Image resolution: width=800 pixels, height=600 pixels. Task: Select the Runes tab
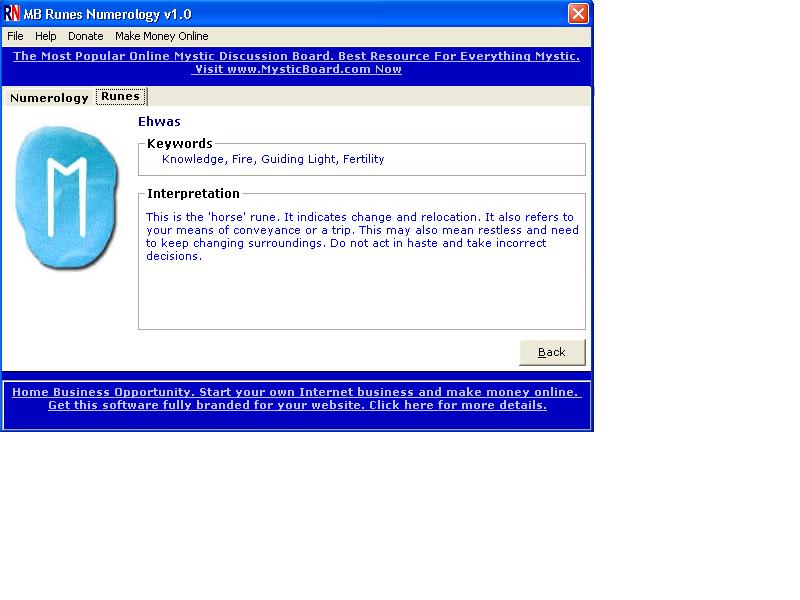121,97
